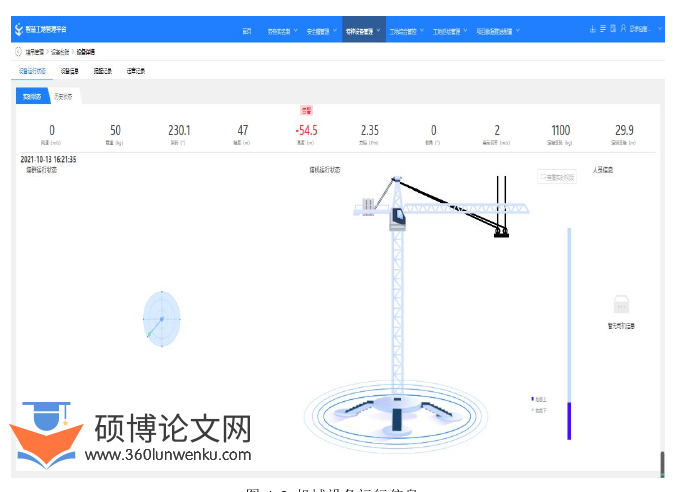
Task: Expand the user account chevron at the header's right end
Action: point(660,29)
